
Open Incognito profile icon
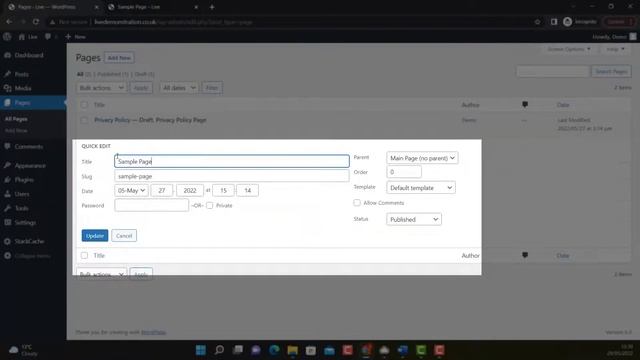pos(567,22)
